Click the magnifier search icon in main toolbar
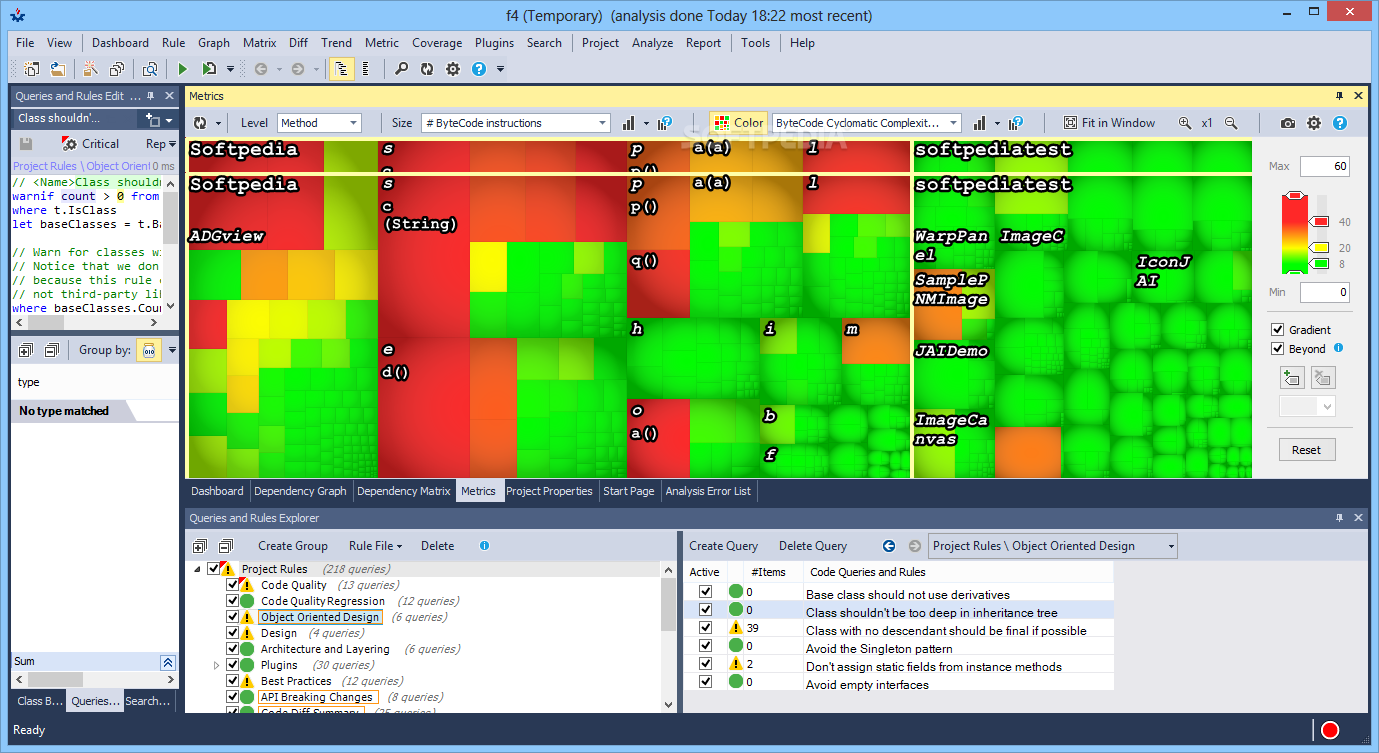The width and height of the screenshot is (1379, 753). pyautogui.click(x=401, y=69)
